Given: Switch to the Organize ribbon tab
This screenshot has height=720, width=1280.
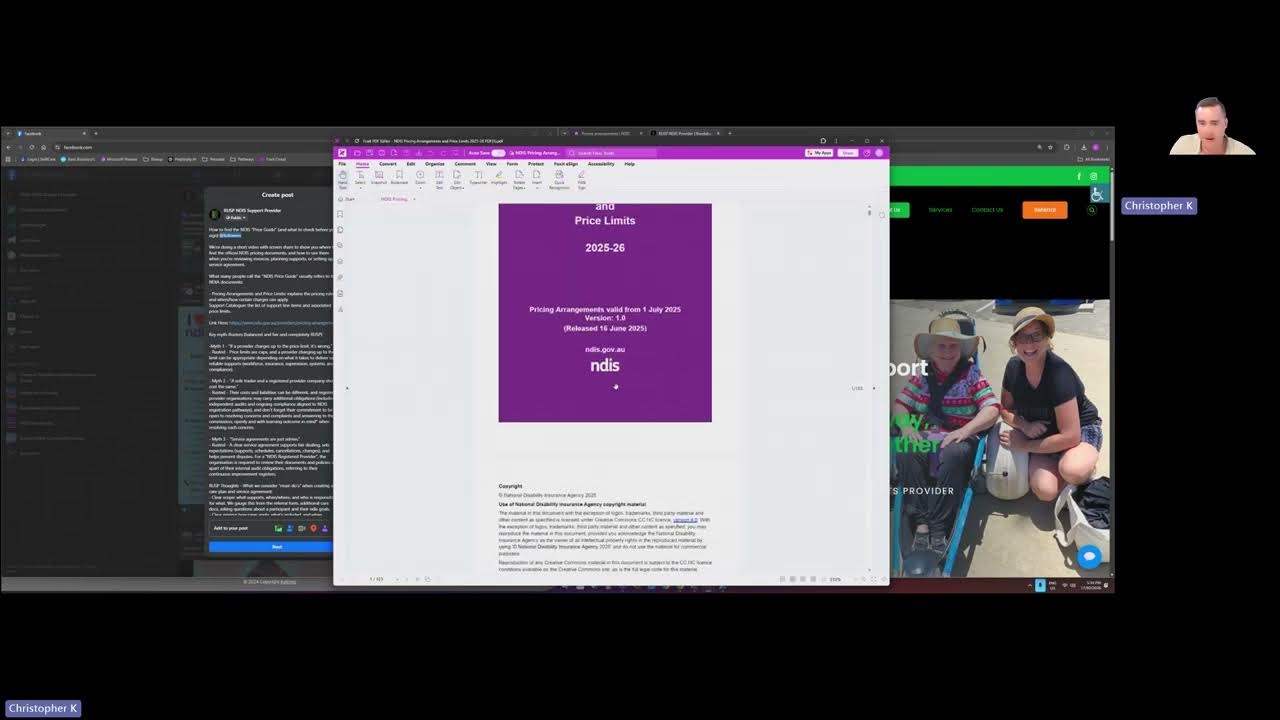Looking at the screenshot, I should 435,164.
